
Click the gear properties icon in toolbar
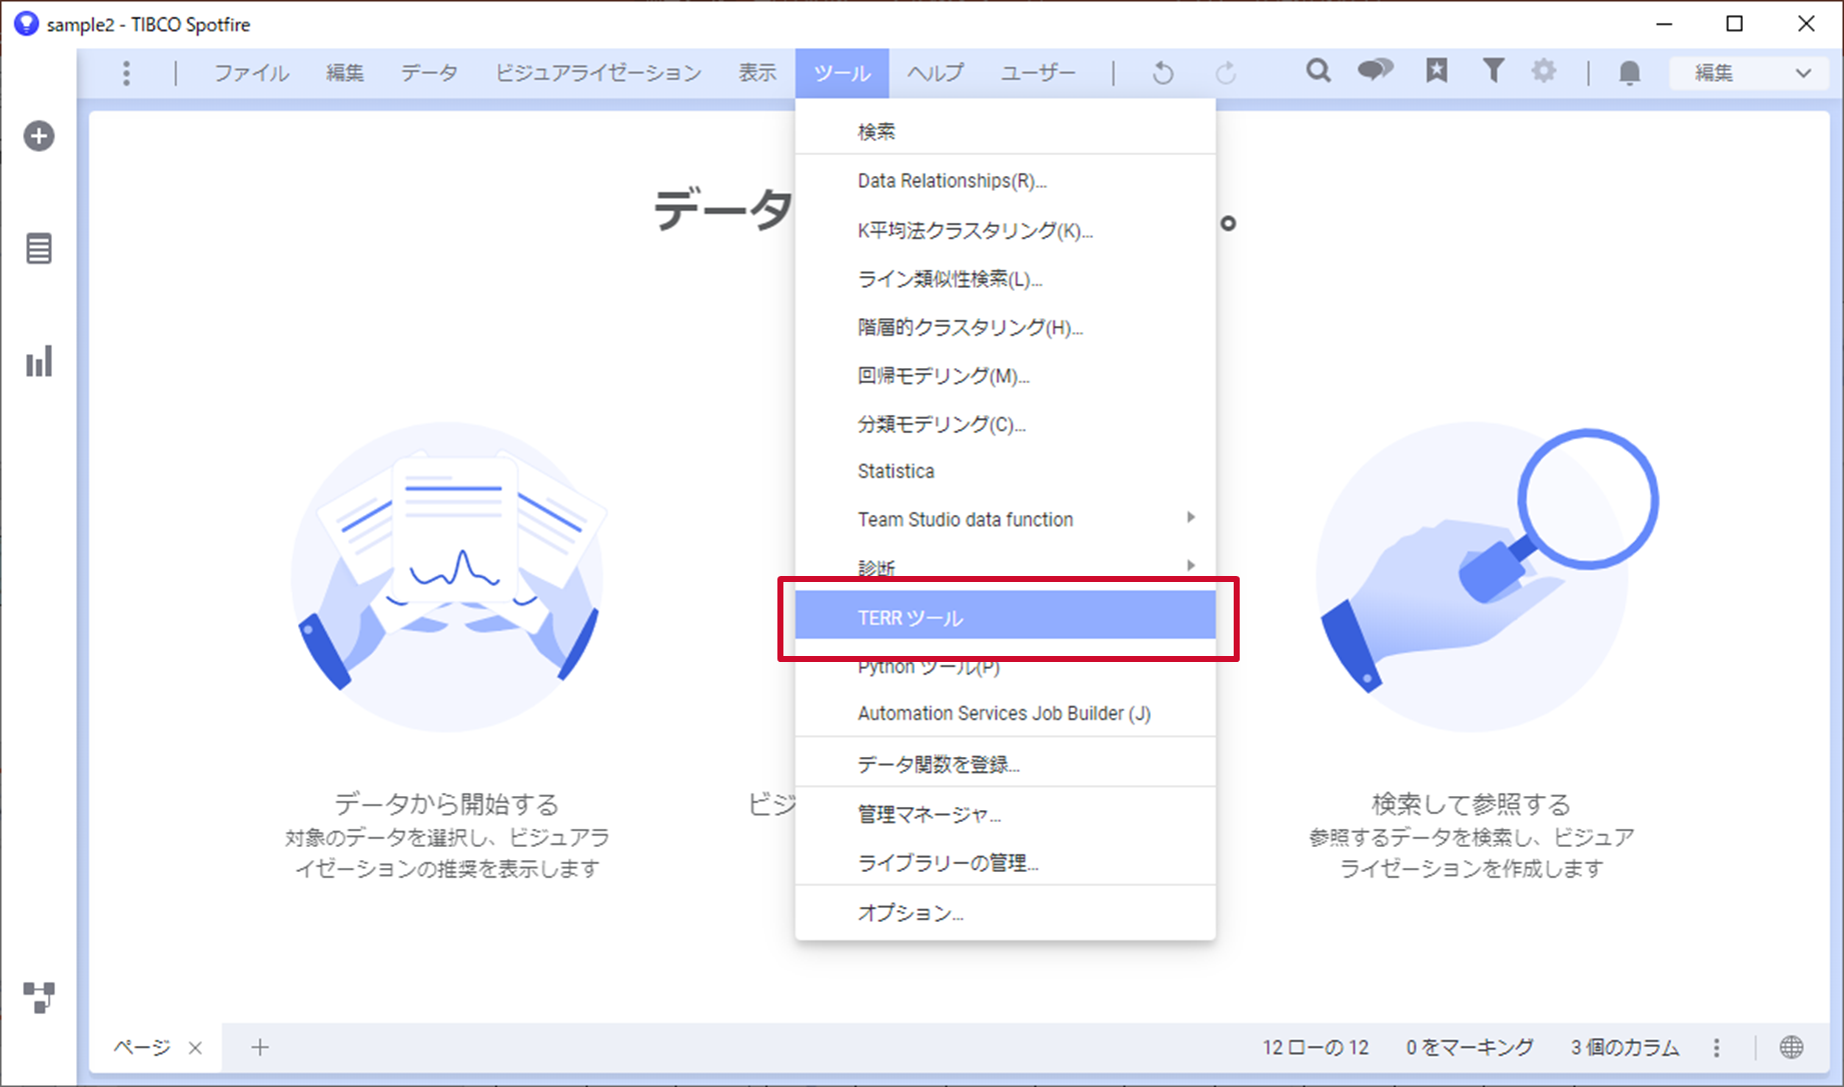[x=1544, y=71]
